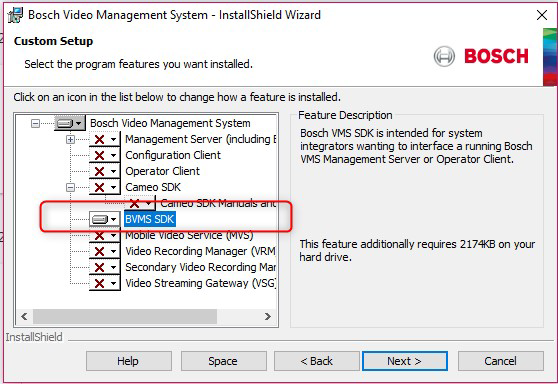Screen dimensions: 558x384
Task: Click the right arrow of horizontal scrollbar
Action: 268,316
